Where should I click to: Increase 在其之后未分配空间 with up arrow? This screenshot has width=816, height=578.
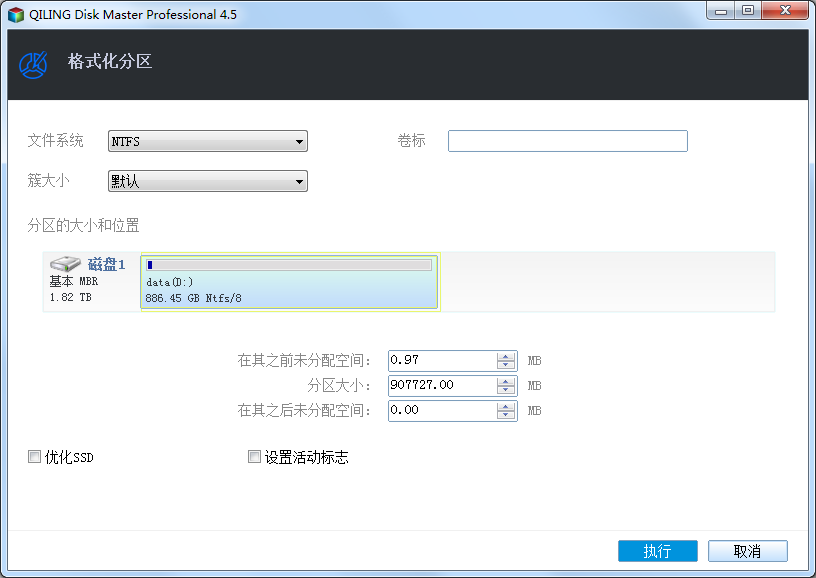[x=506, y=406]
